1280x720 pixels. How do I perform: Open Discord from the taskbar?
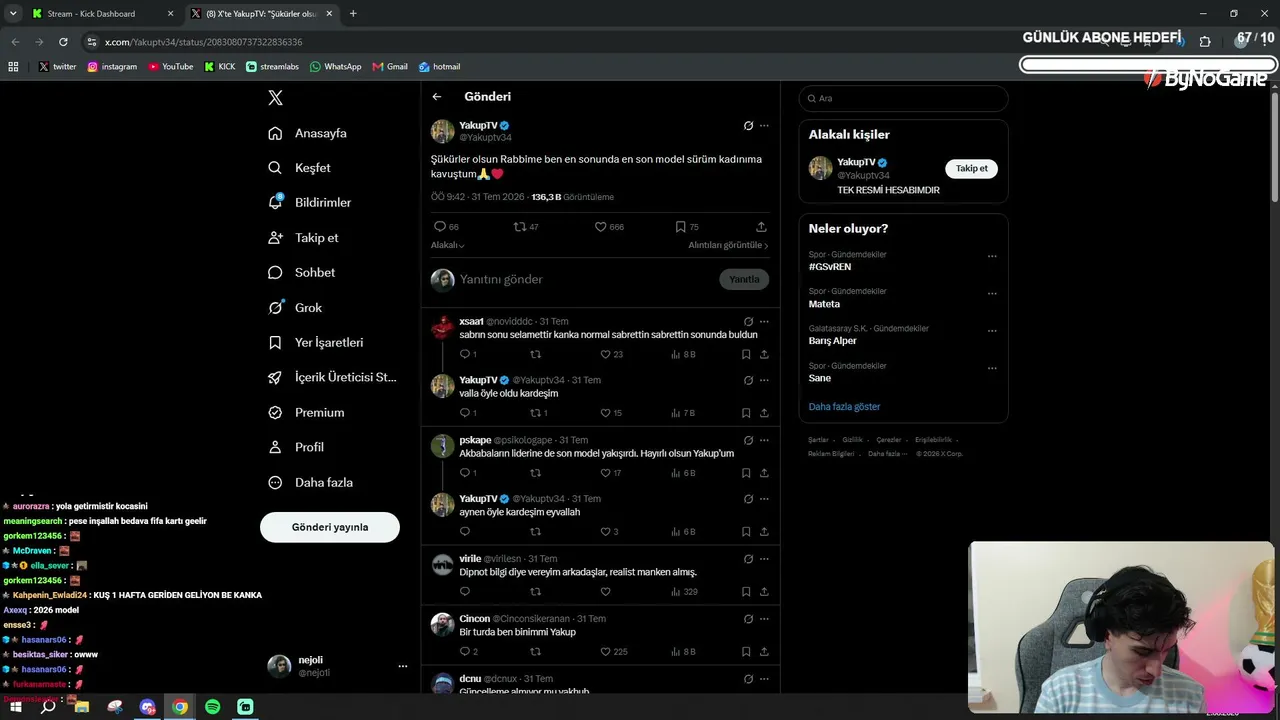[x=148, y=707]
